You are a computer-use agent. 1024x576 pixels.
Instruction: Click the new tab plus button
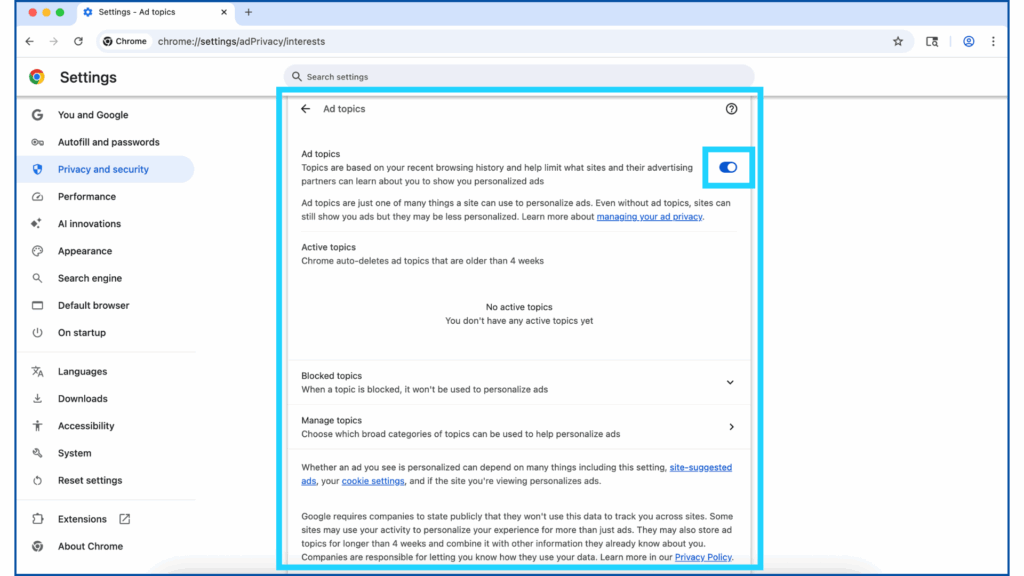pos(249,12)
